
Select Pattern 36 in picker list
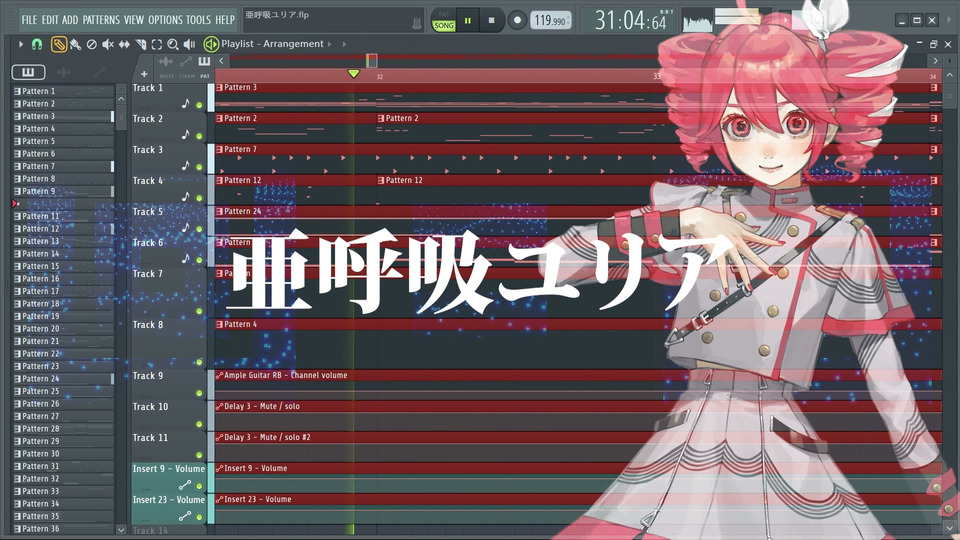coord(63,528)
